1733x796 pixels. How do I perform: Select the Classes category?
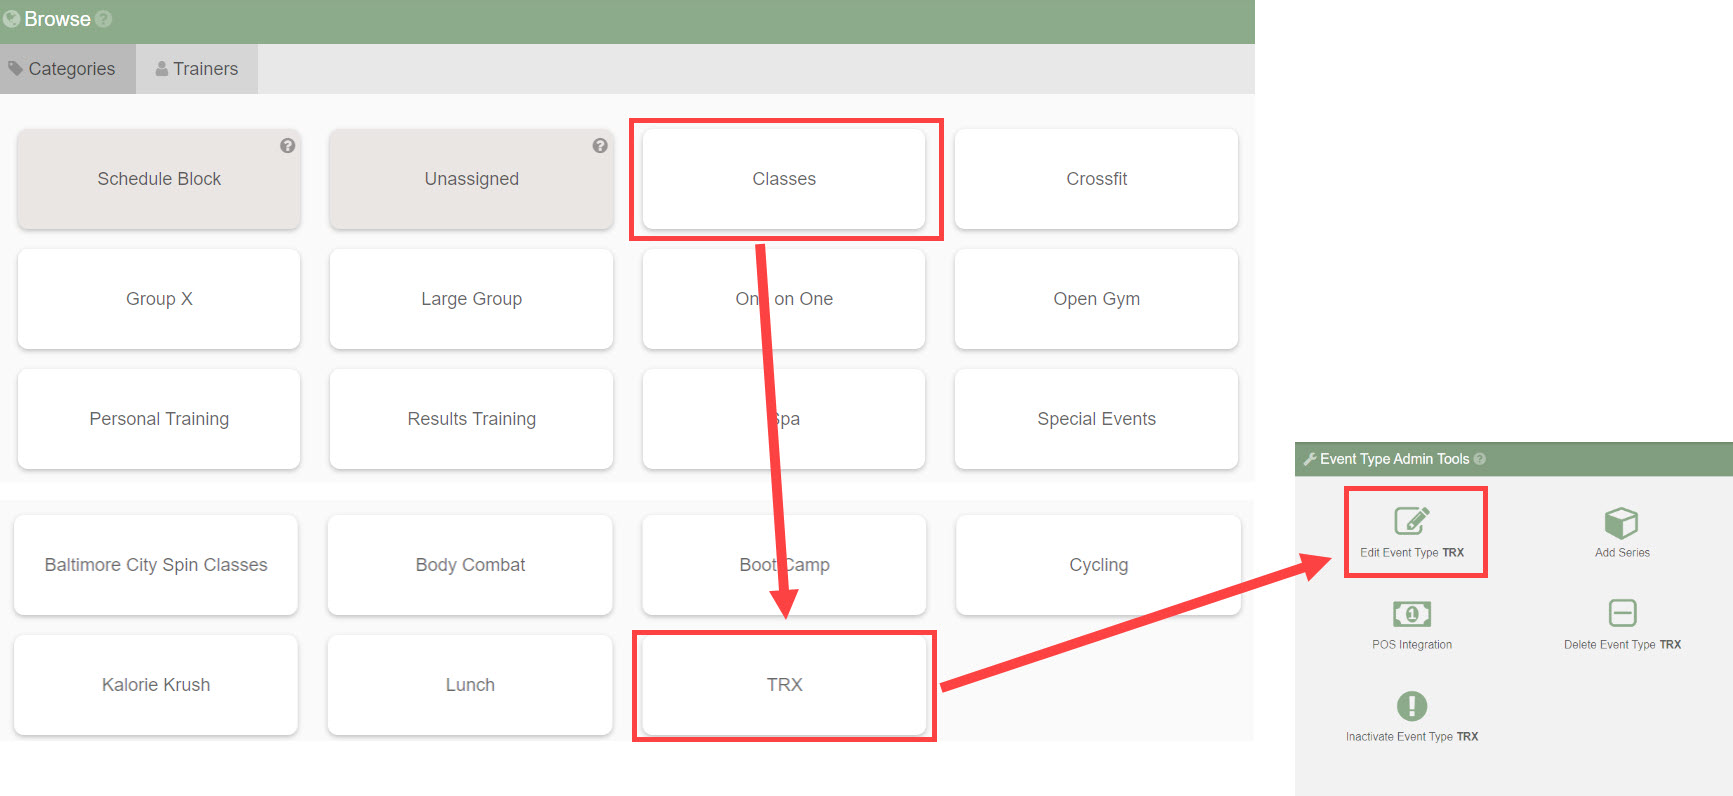[x=784, y=179]
